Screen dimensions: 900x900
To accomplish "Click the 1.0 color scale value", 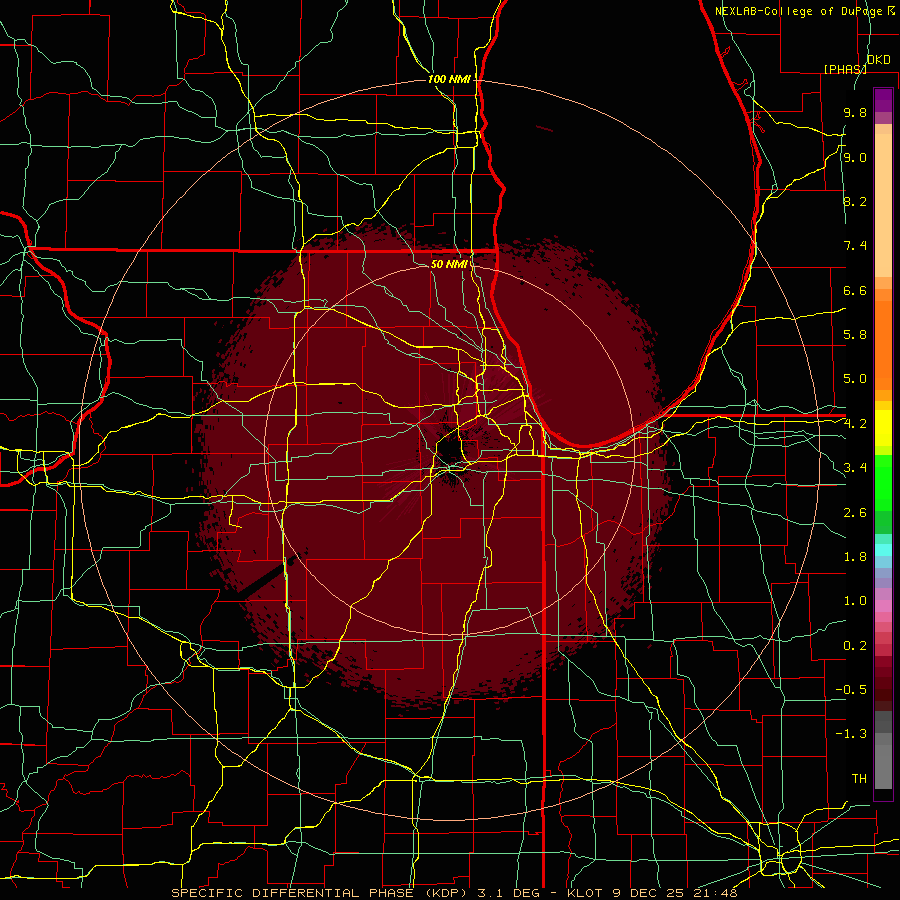I will pyautogui.click(x=855, y=601).
